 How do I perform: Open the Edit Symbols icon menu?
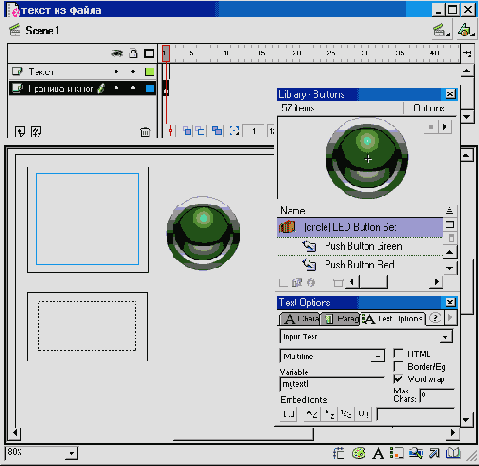coord(465,30)
